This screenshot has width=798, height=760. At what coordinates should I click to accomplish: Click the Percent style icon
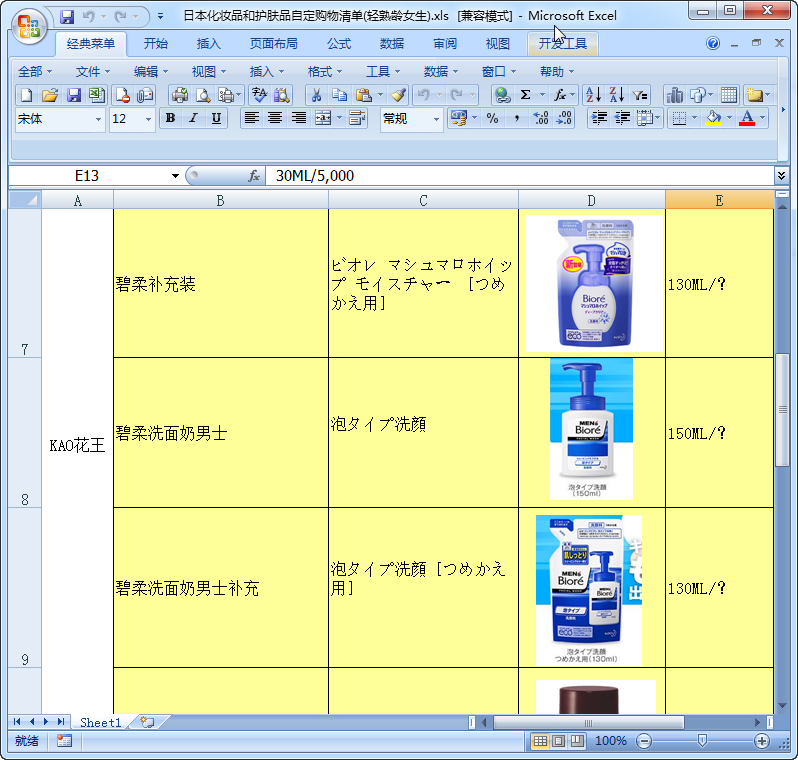pyautogui.click(x=492, y=119)
